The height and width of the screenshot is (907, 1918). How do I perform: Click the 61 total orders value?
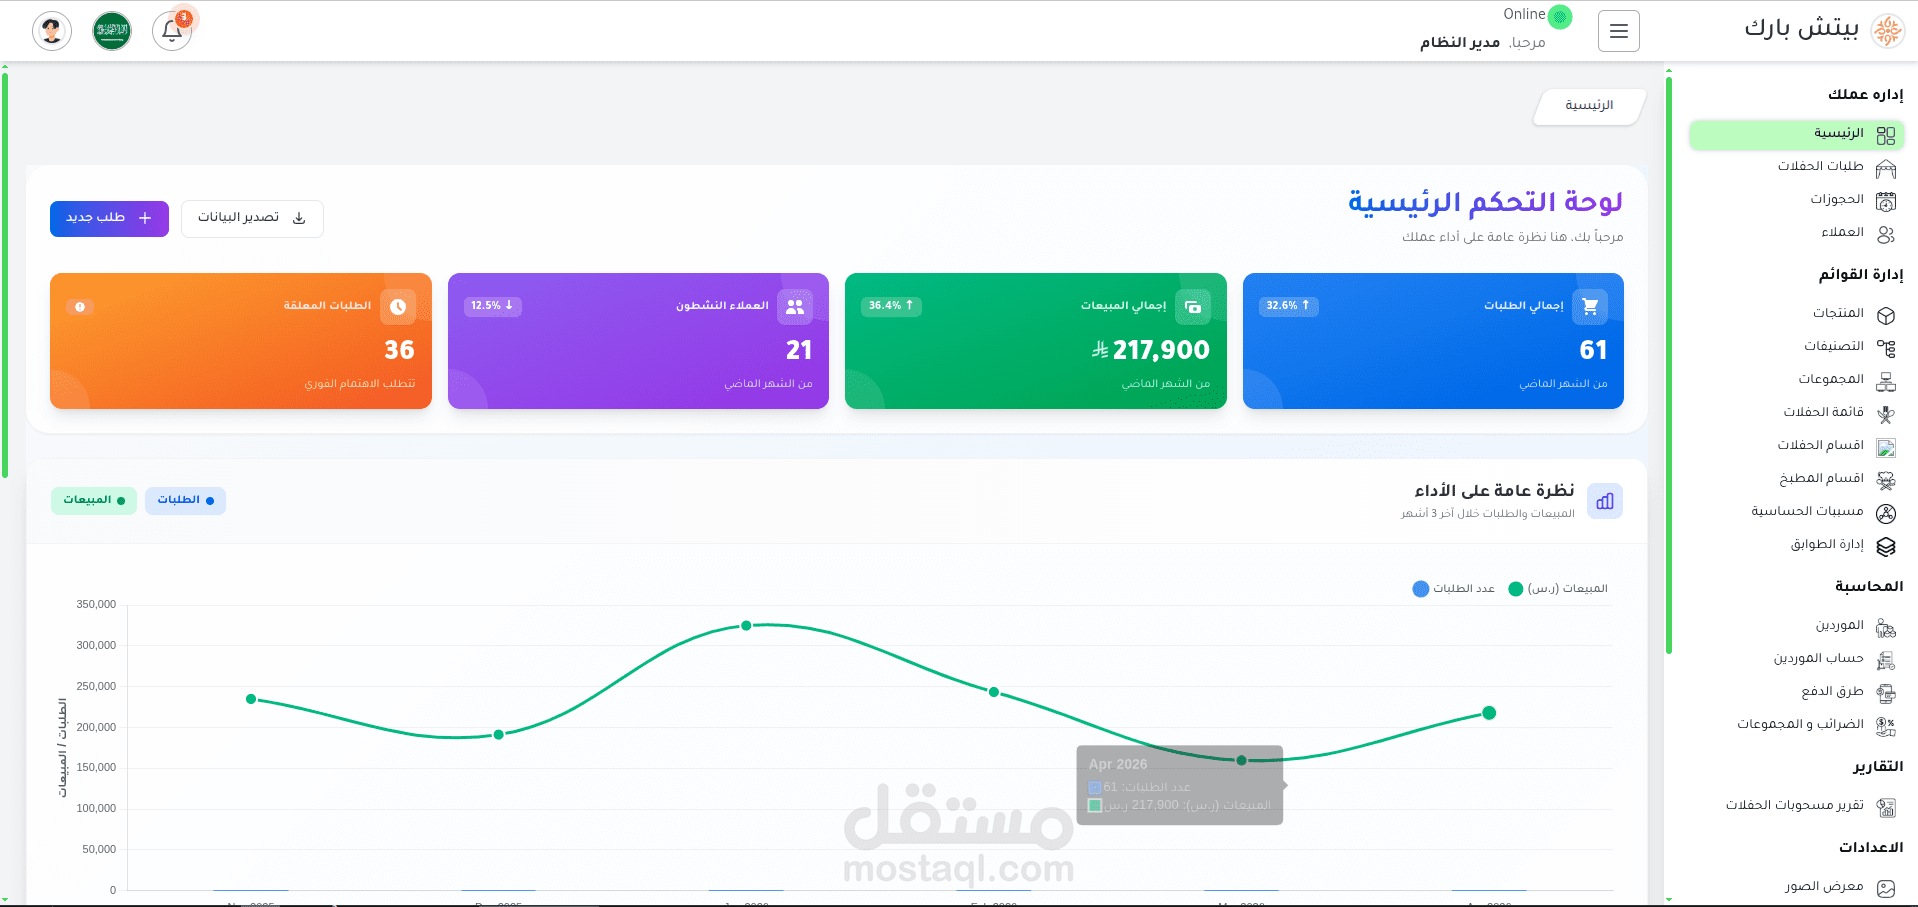(x=1593, y=350)
